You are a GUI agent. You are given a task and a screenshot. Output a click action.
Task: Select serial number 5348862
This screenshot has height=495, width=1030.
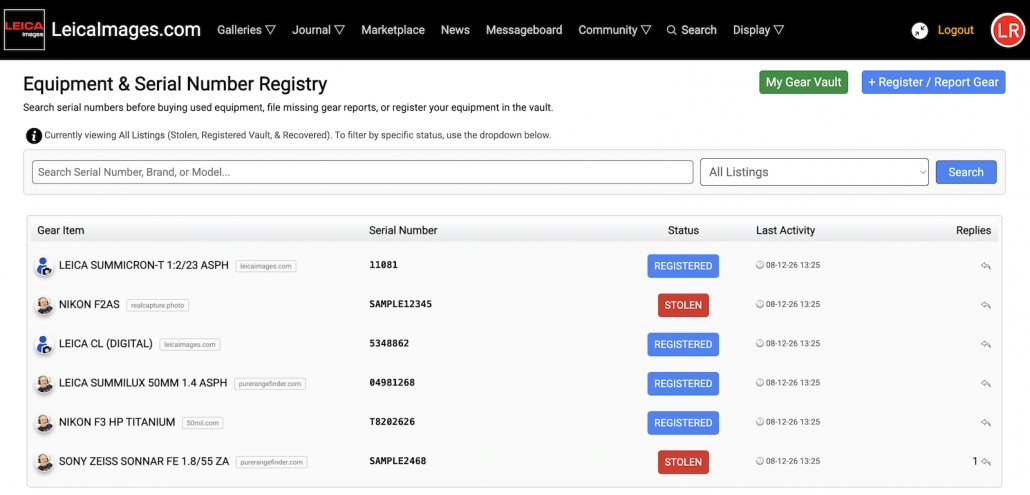pyautogui.click(x=389, y=343)
